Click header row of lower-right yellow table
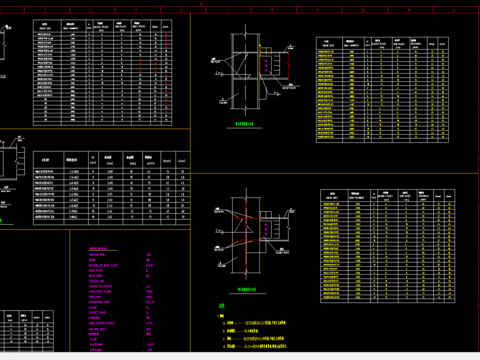Screen dimensions: 480x360 pyautogui.click(x=388, y=195)
